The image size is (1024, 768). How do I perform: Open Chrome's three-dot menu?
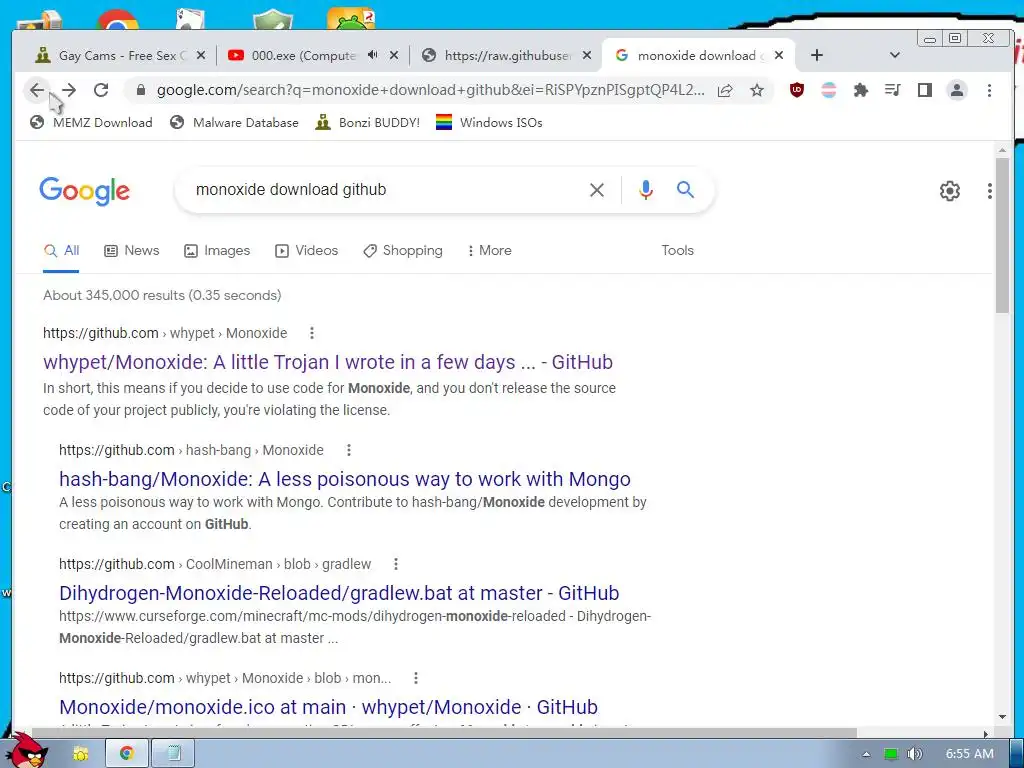(989, 90)
